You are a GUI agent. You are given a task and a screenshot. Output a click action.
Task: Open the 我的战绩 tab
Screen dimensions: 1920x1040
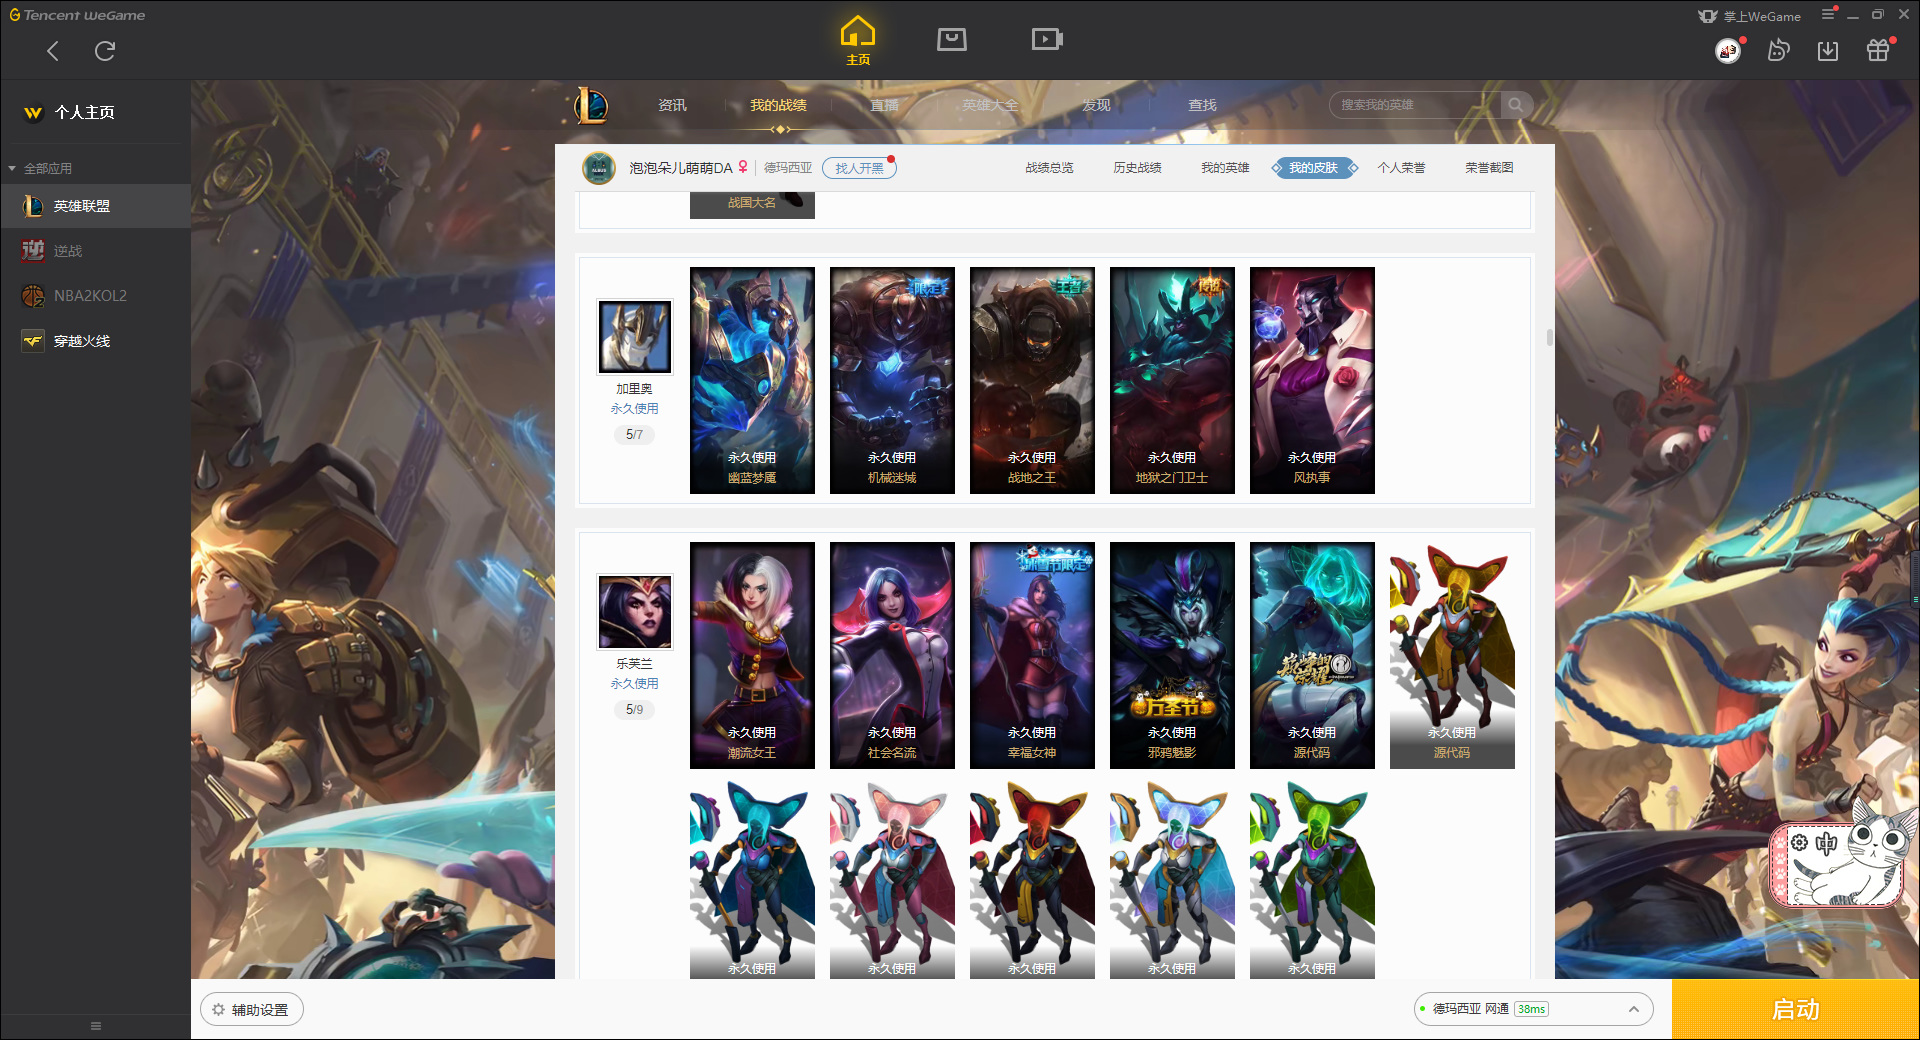pos(778,105)
